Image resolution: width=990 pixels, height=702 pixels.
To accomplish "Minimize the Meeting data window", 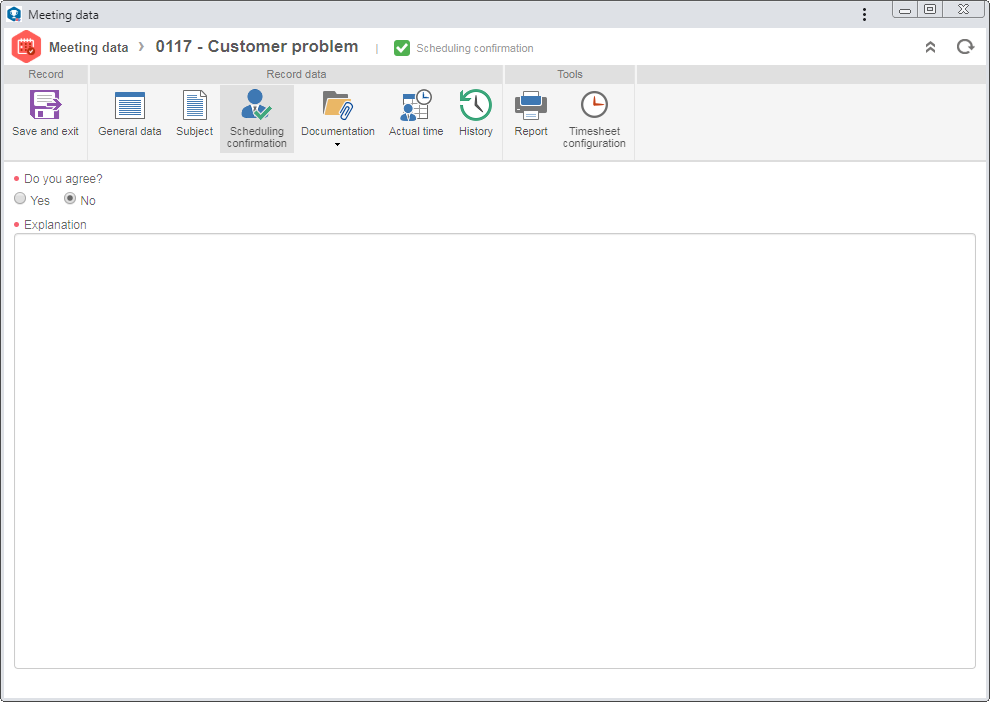I will [905, 9].
